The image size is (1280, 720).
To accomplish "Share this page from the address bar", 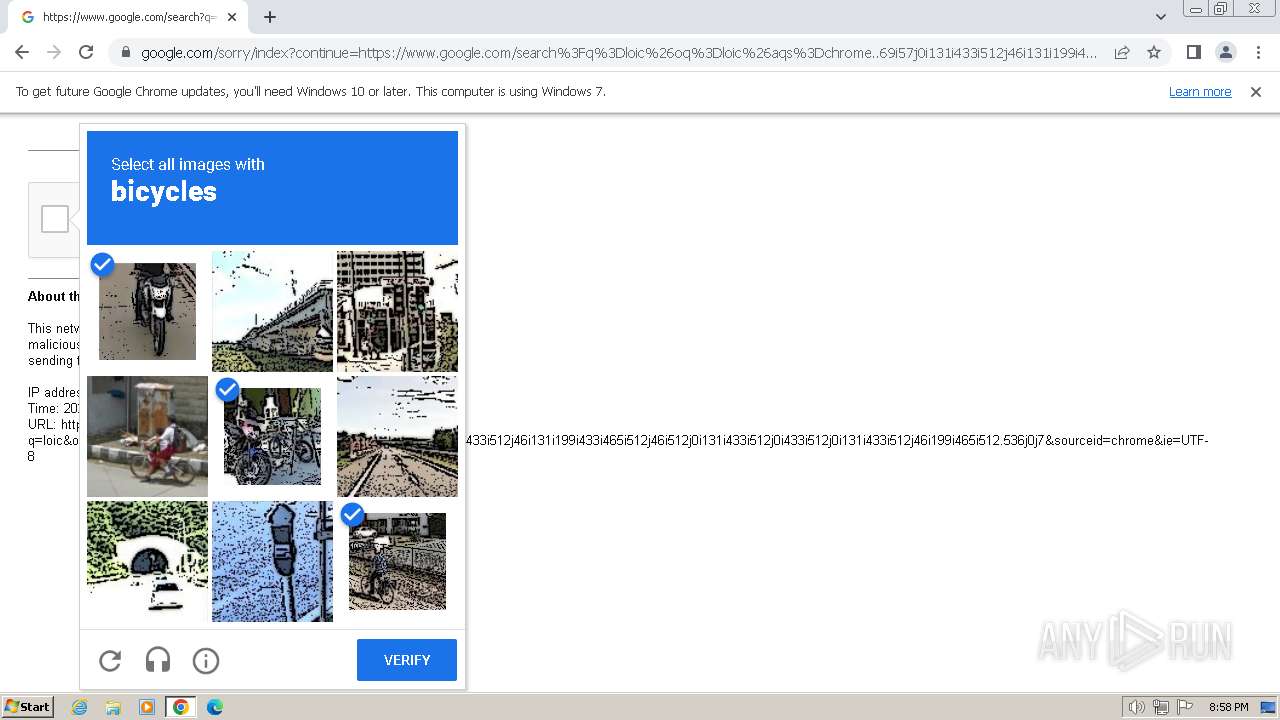I will [x=1122, y=52].
